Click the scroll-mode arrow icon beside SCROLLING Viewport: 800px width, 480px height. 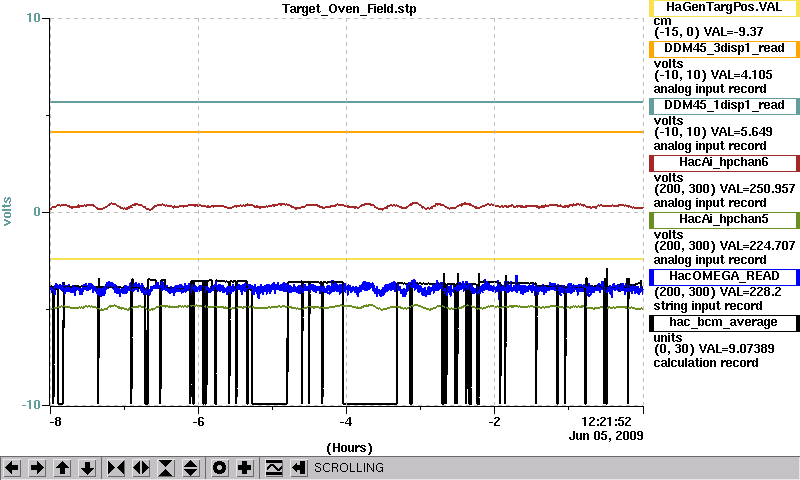(299, 468)
